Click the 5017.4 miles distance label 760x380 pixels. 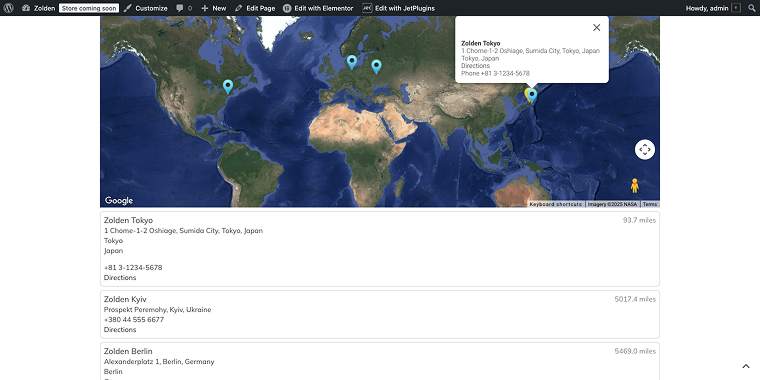(x=635, y=300)
